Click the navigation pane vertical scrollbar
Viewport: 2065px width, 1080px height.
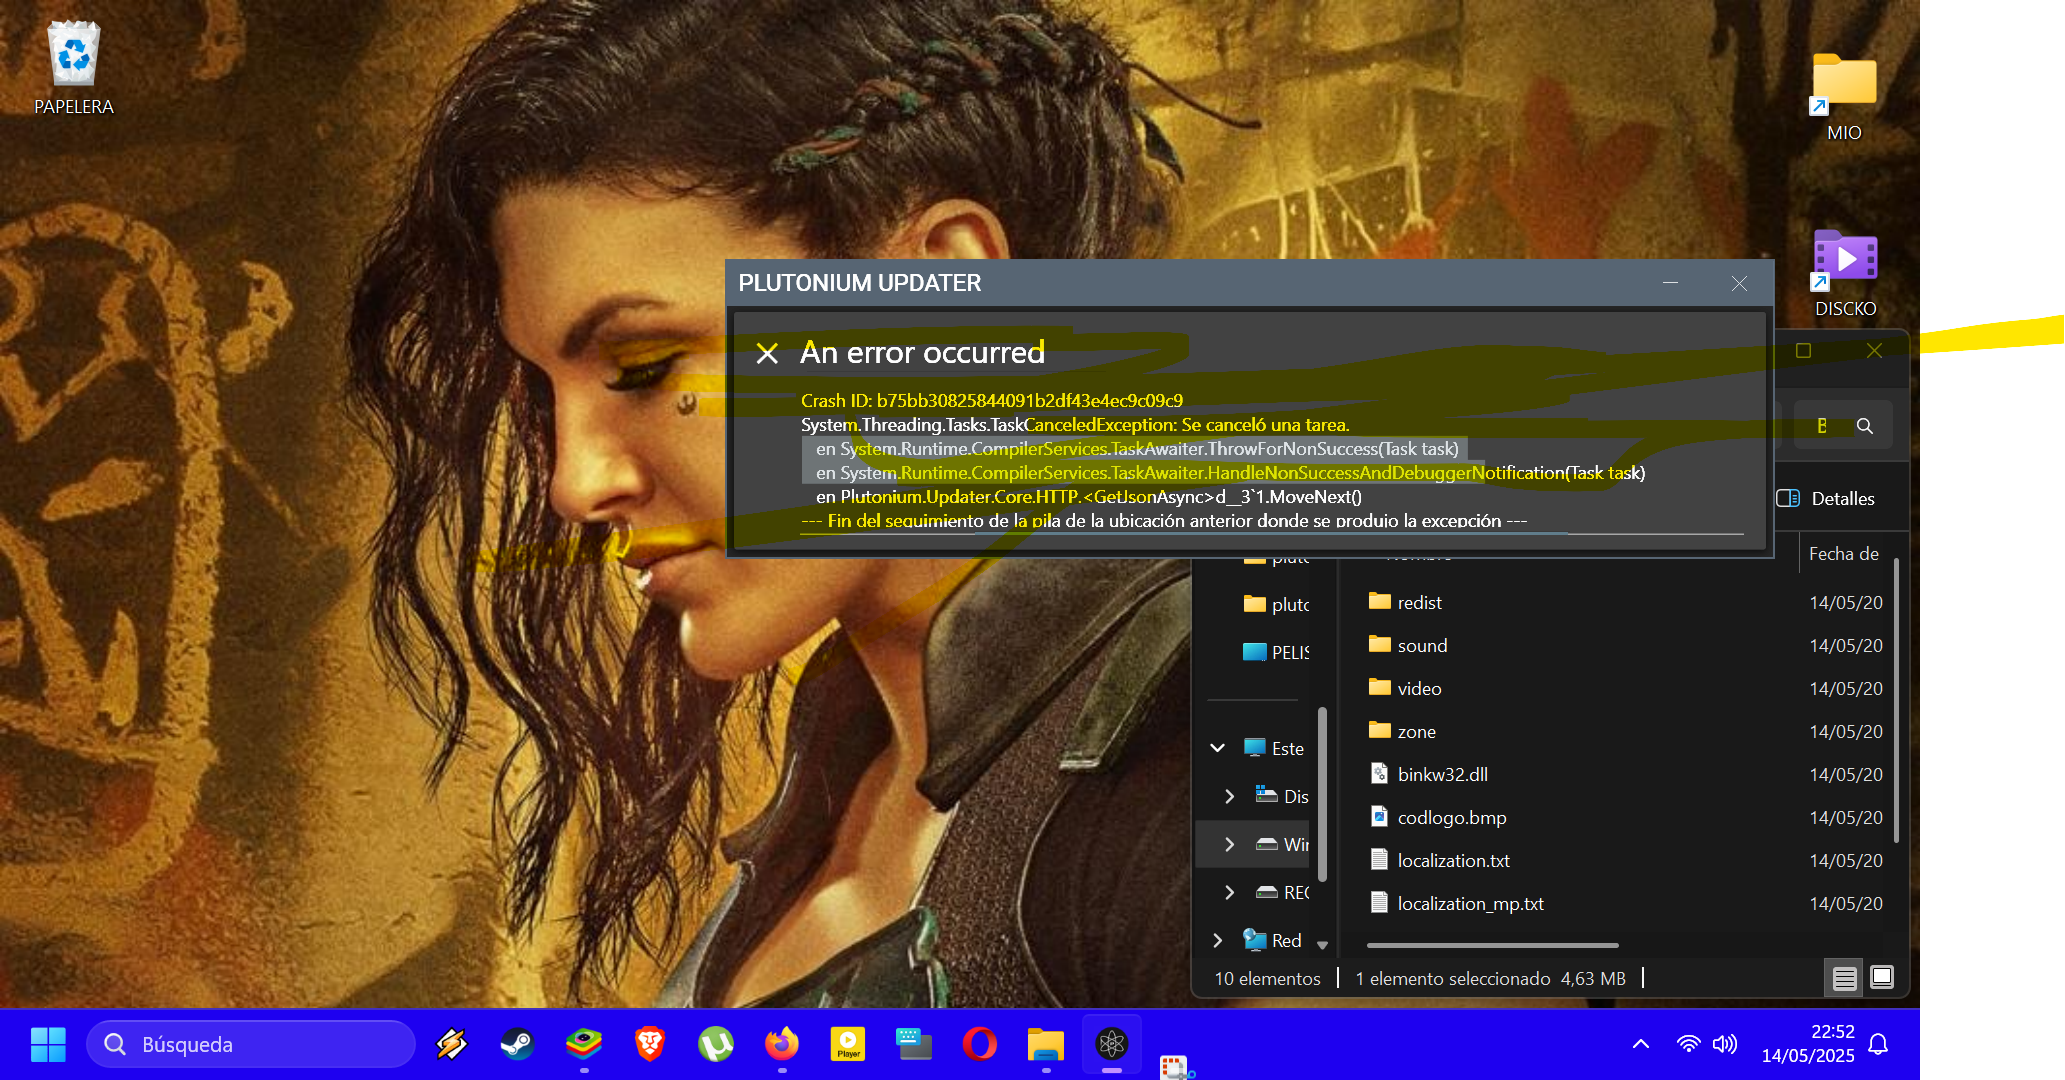(1322, 795)
